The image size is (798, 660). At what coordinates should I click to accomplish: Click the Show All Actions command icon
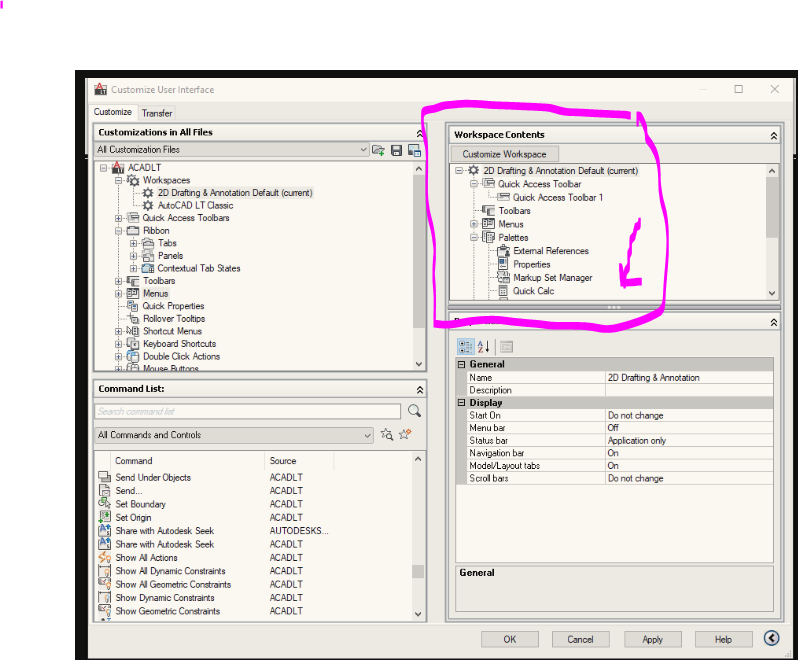pyautogui.click(x=104, y=557)
